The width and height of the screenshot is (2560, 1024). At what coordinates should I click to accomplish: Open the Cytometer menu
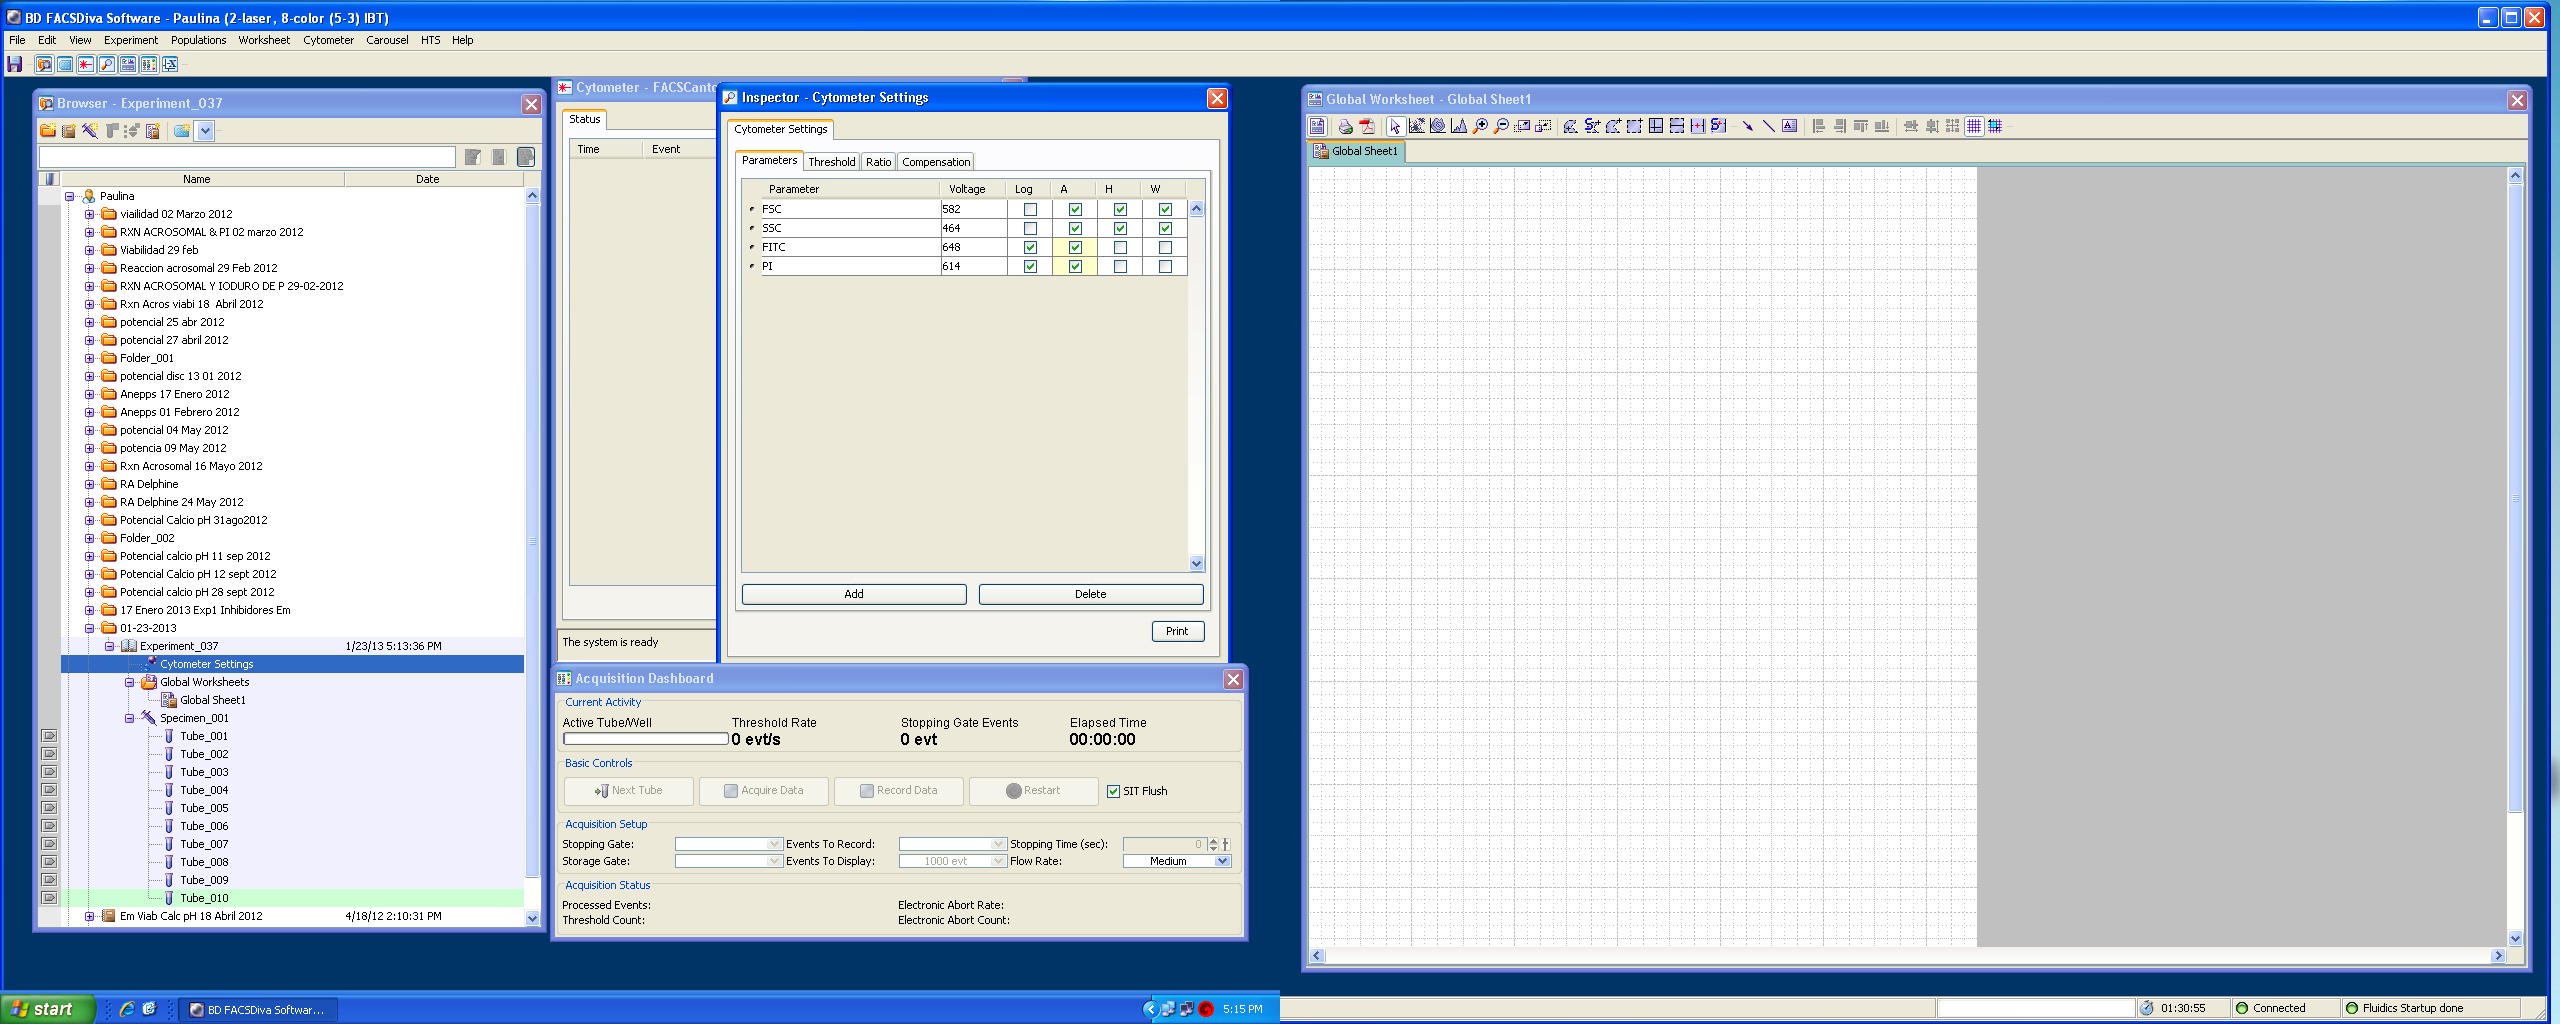click(x=328, y=40)
